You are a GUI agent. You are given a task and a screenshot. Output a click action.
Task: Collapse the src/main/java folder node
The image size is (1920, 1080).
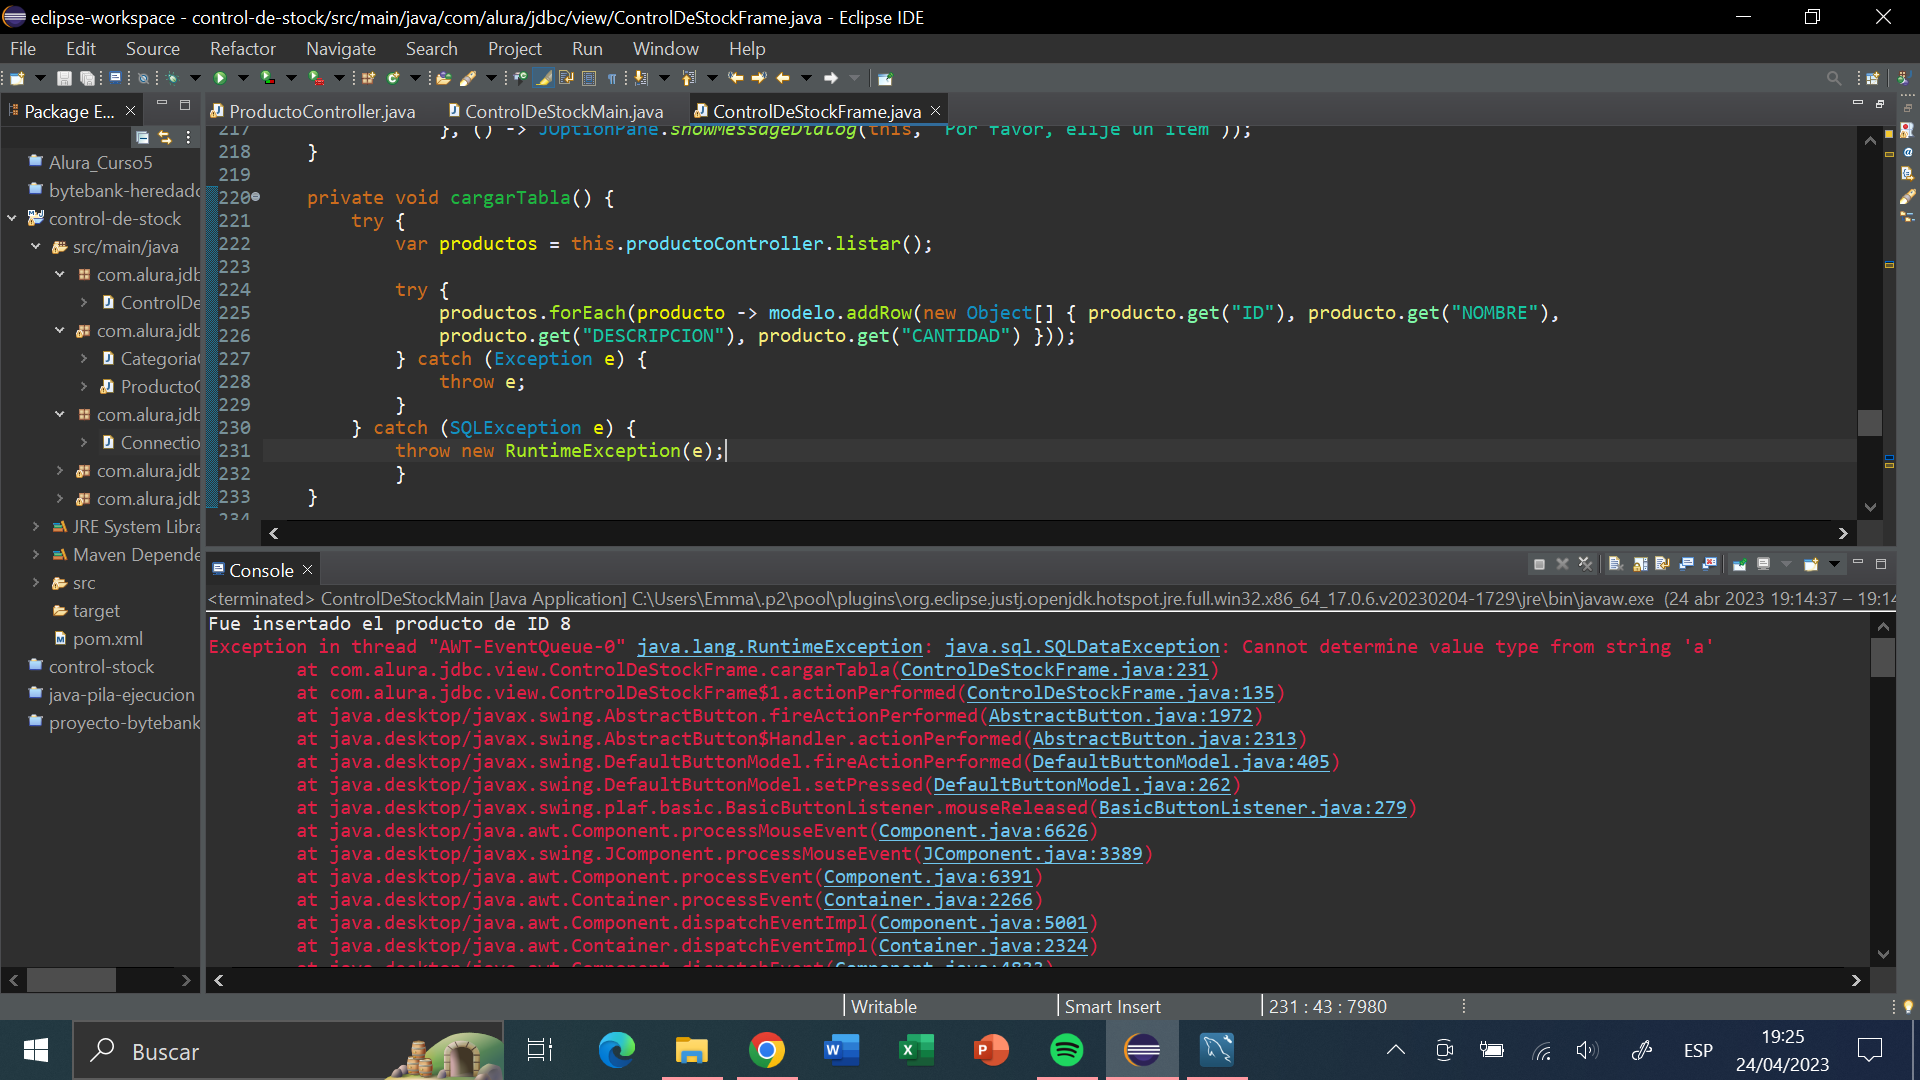coord(36,246)
